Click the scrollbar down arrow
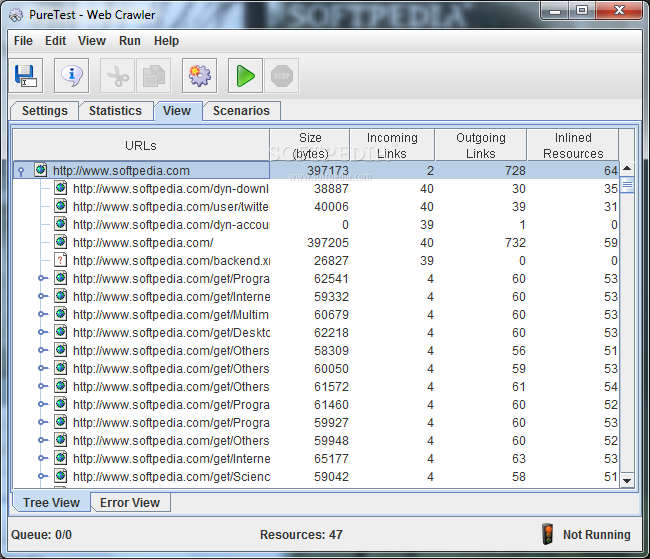This screenshot has width=650, height=559. [627, 481]
